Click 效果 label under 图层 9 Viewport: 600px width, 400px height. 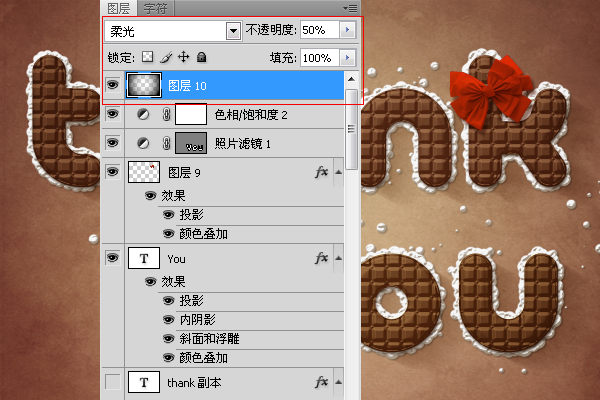click(173, 196)
